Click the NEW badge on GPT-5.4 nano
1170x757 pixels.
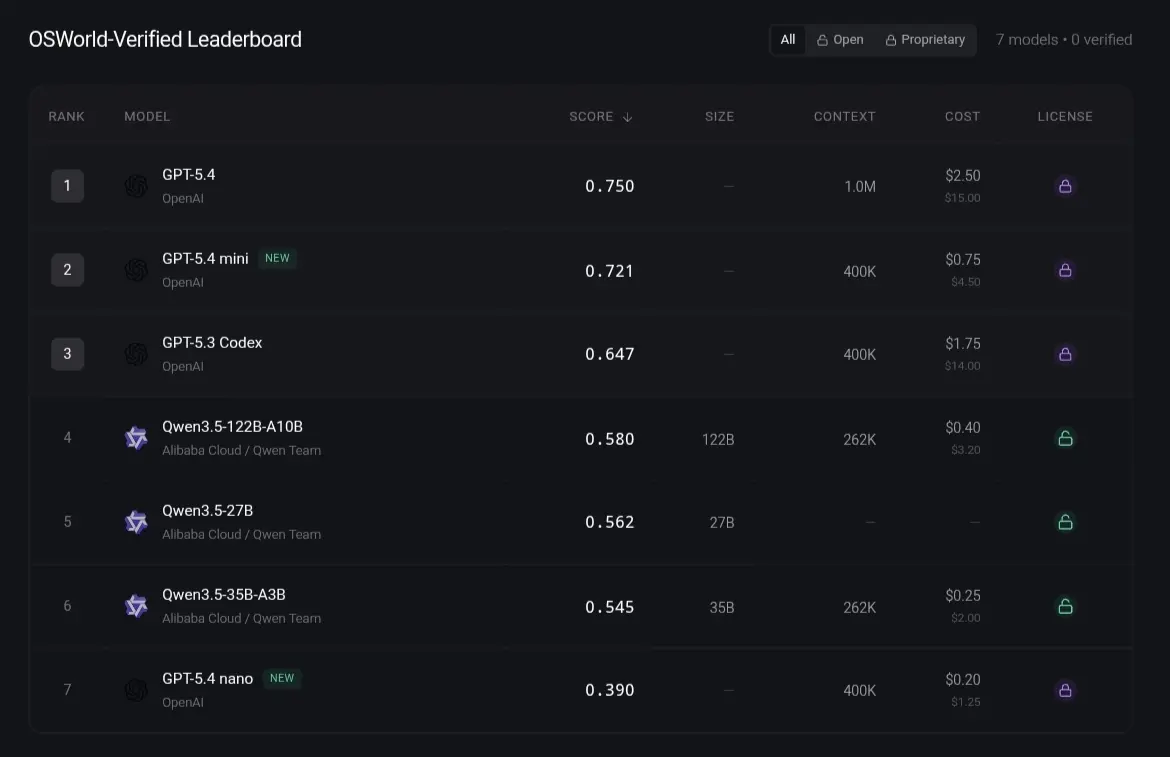pyautogui.click(x=281, y=678)
